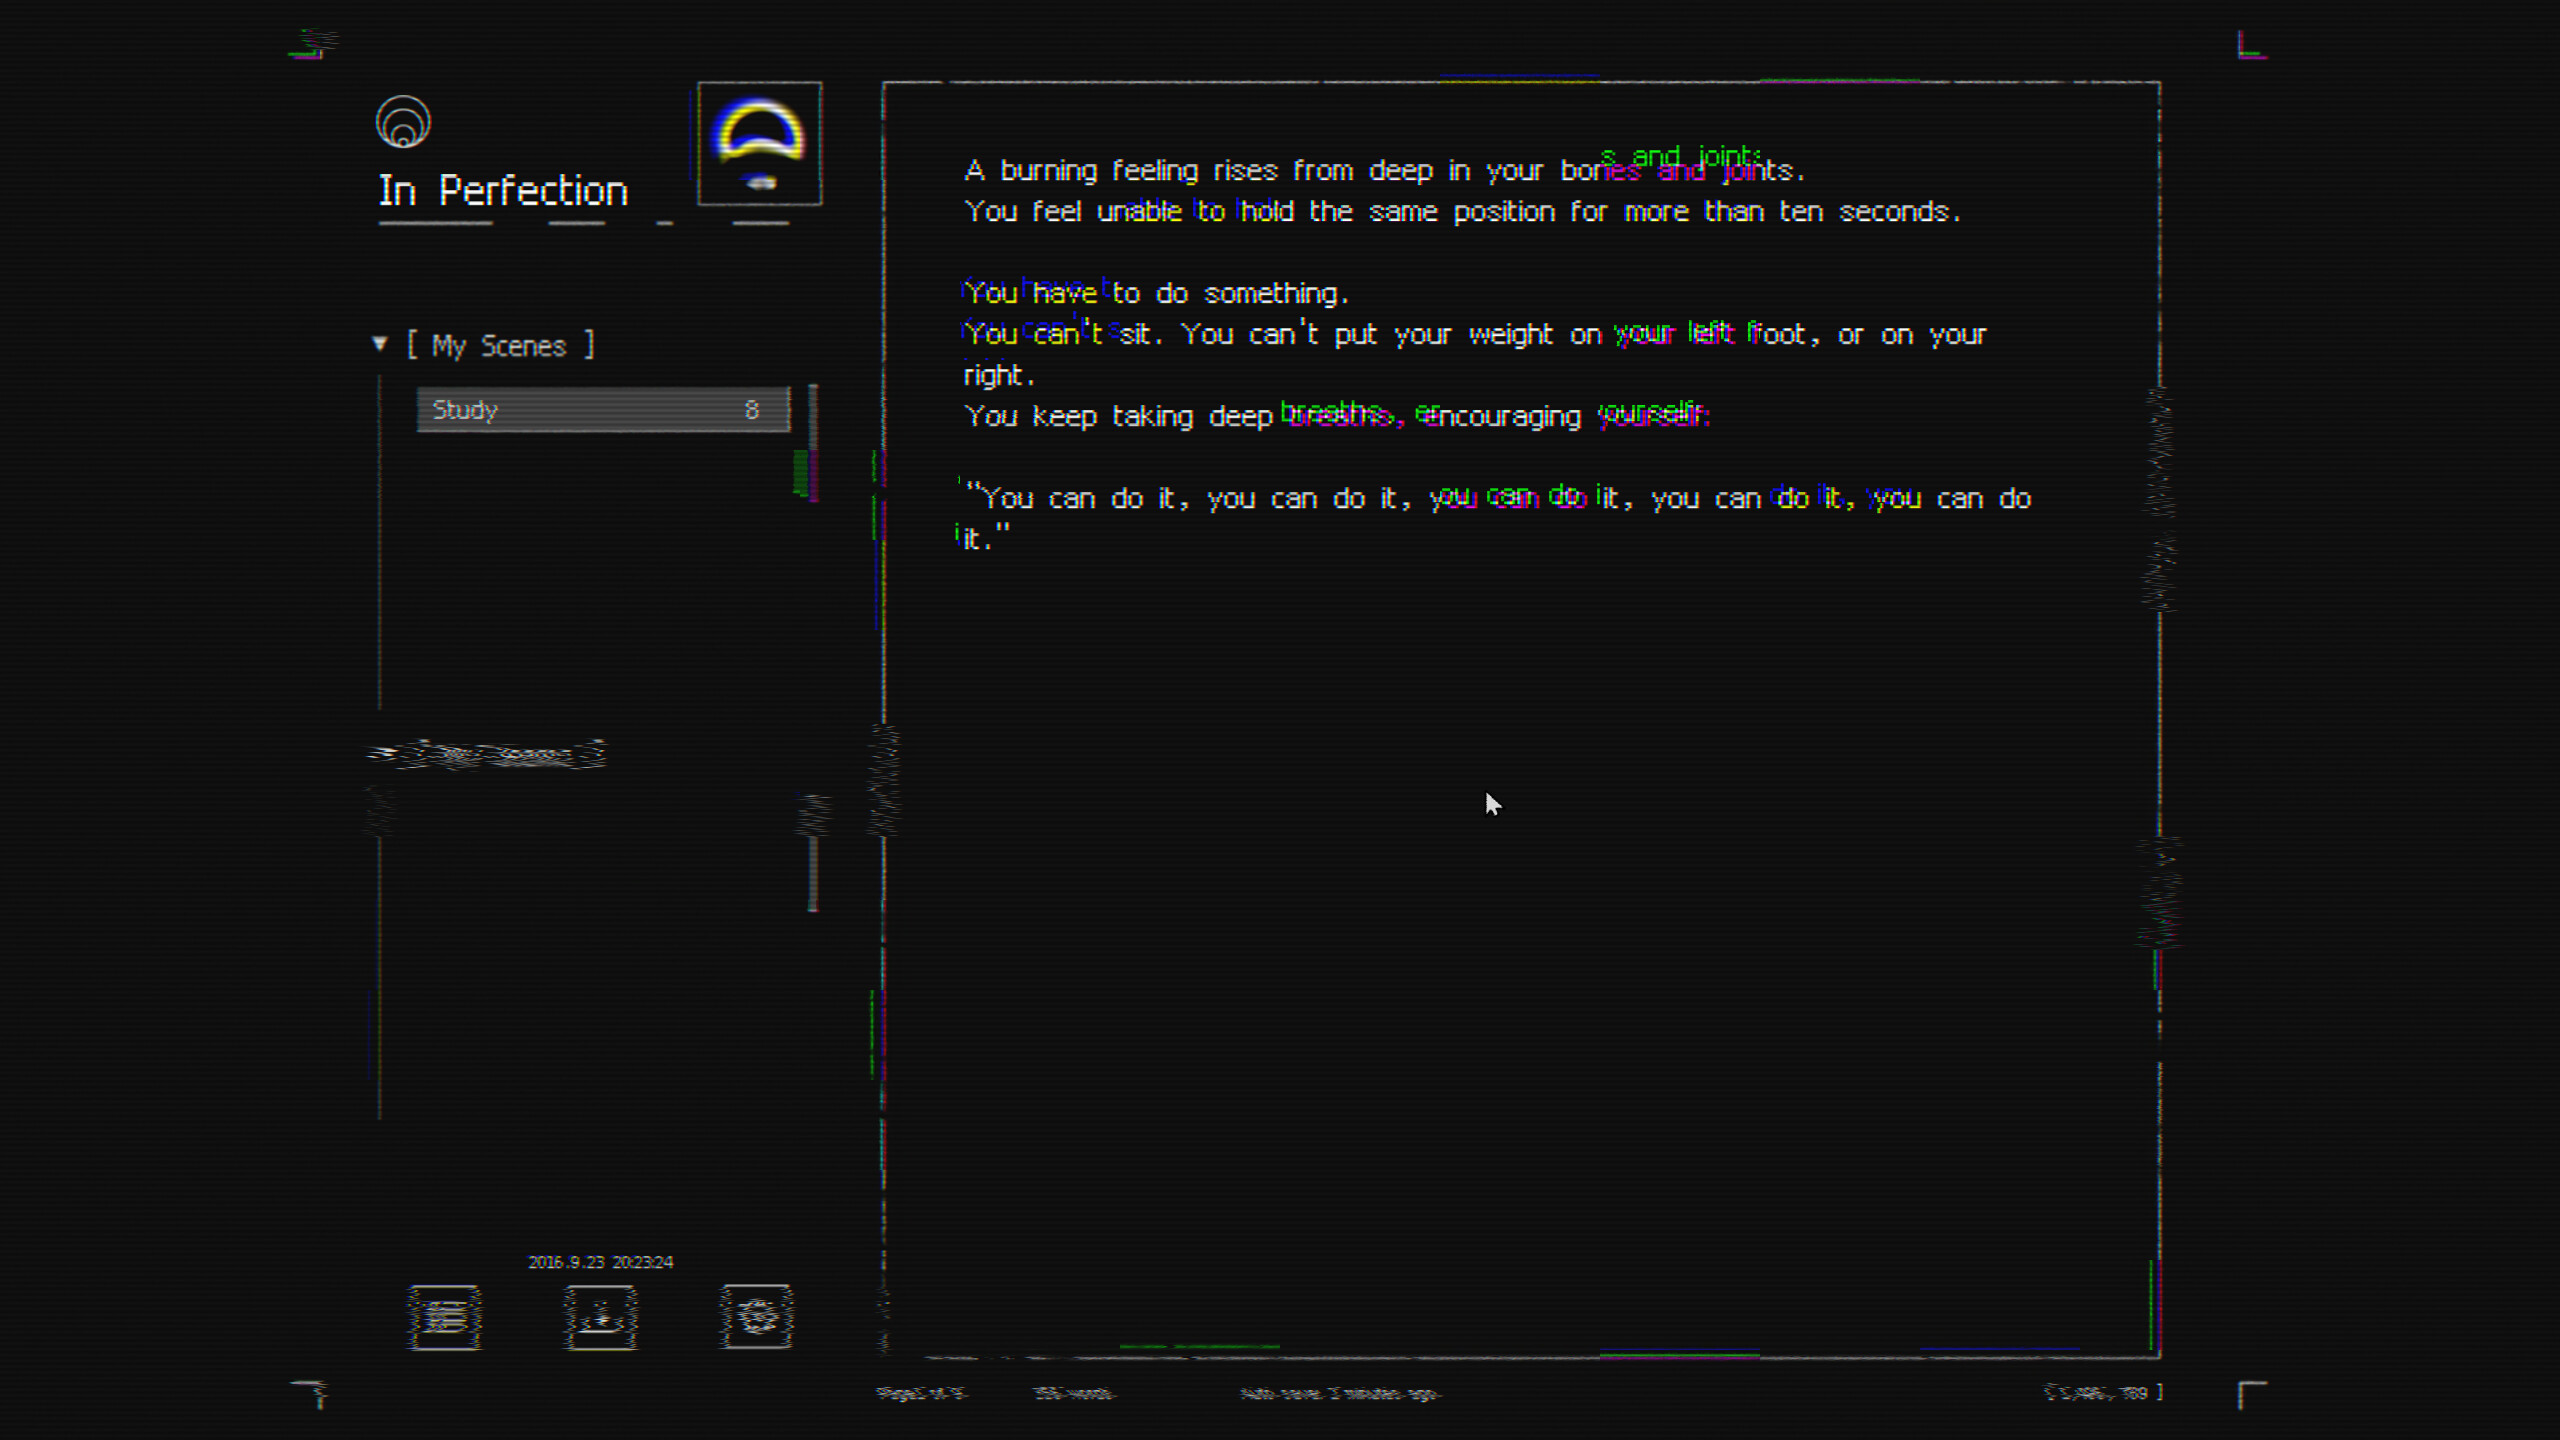
Task: Click the concentric circles logo icon
Action: click(x=403, y=122)
